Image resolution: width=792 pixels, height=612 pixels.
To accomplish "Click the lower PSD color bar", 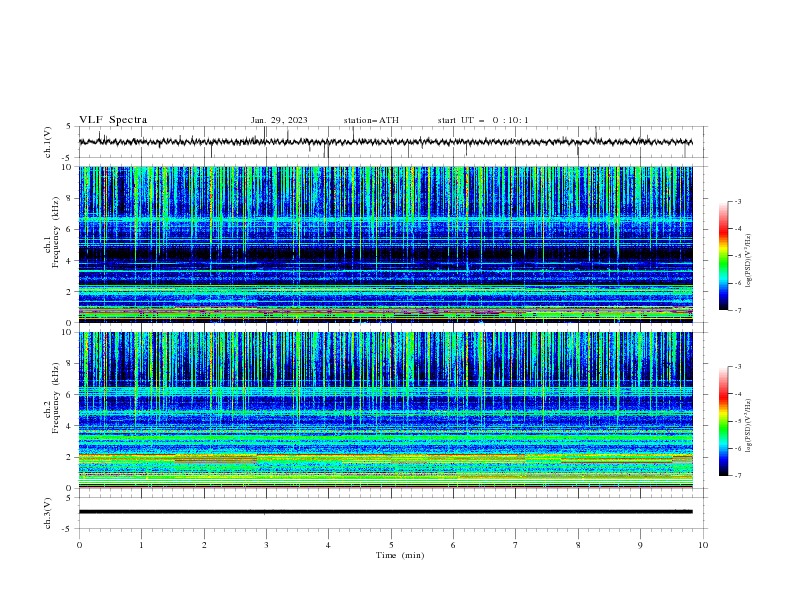I will point(724,421).
